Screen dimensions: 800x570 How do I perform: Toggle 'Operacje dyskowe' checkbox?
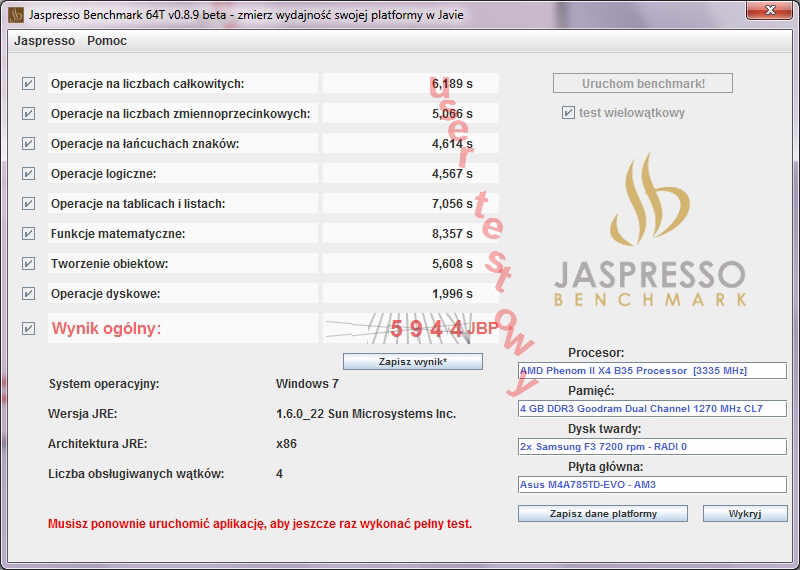[29, 293]
